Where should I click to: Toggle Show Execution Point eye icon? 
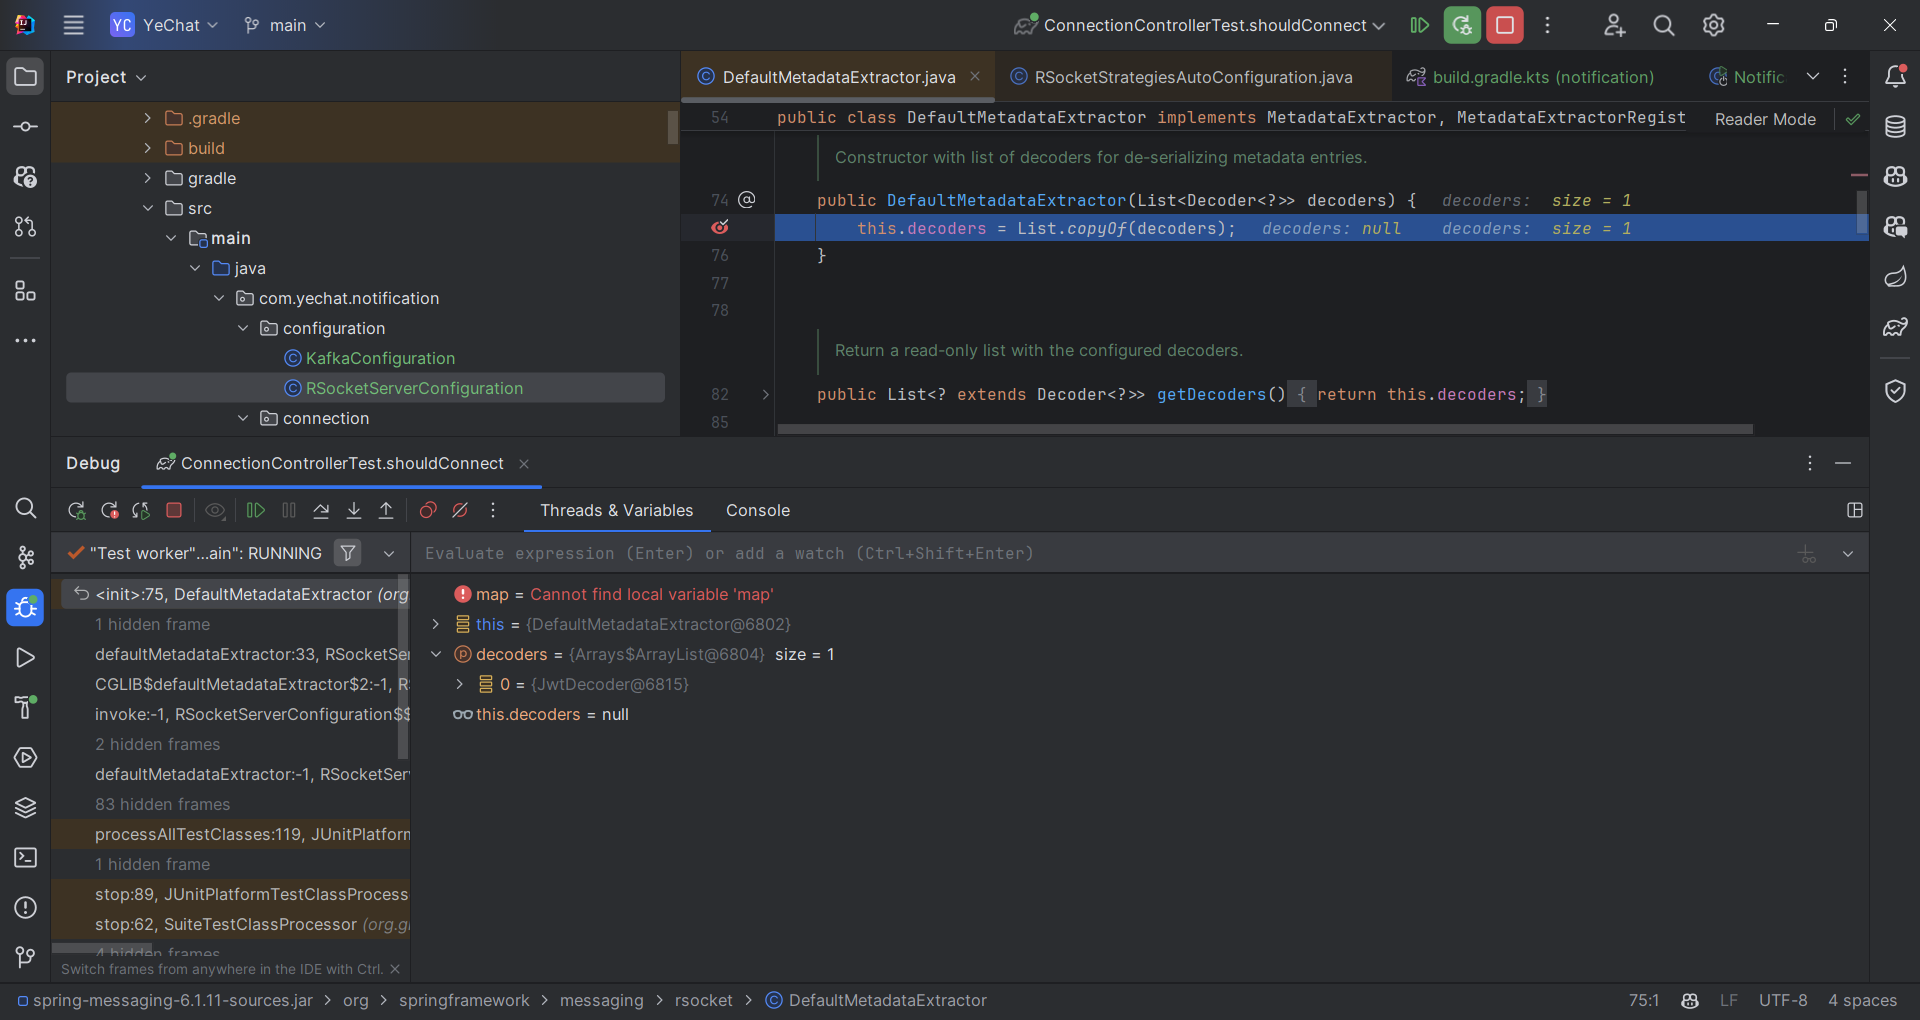(215, 511)
